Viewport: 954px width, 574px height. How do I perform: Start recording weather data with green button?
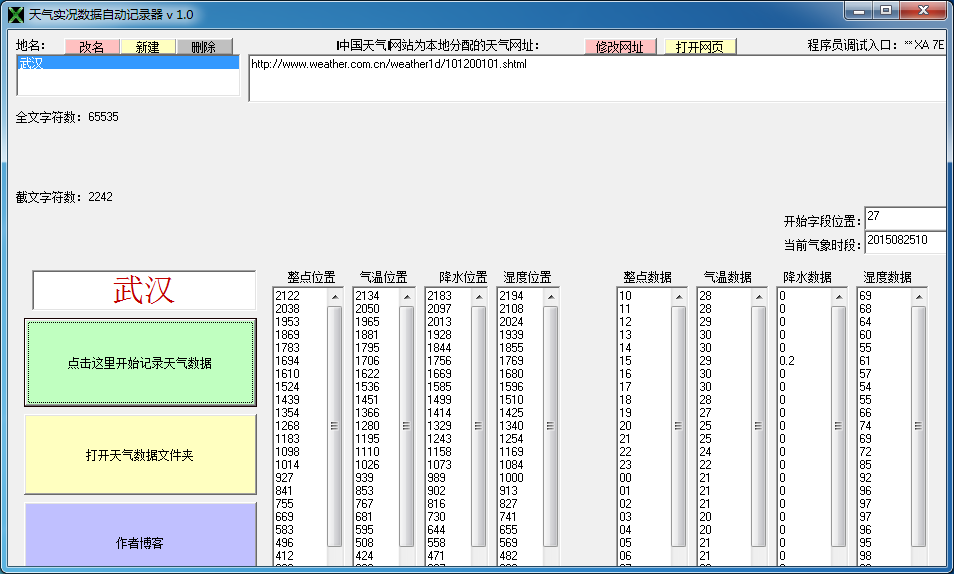[x=140, y=363]
